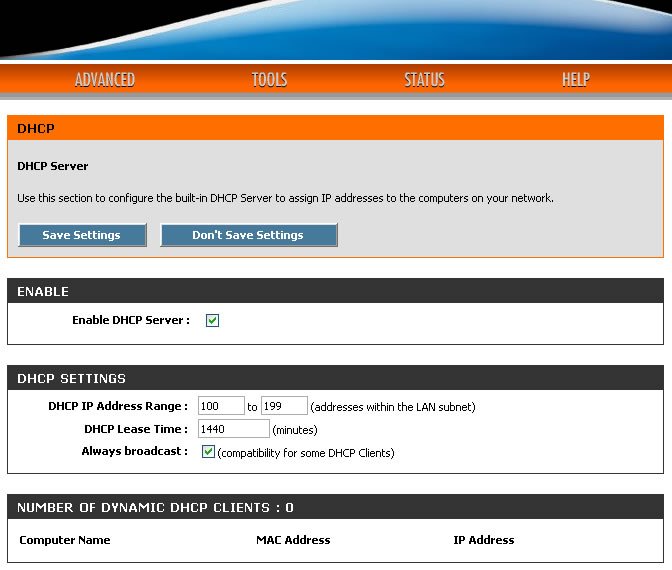Toggle the Always broadcast checkbox

coord(208,451)
